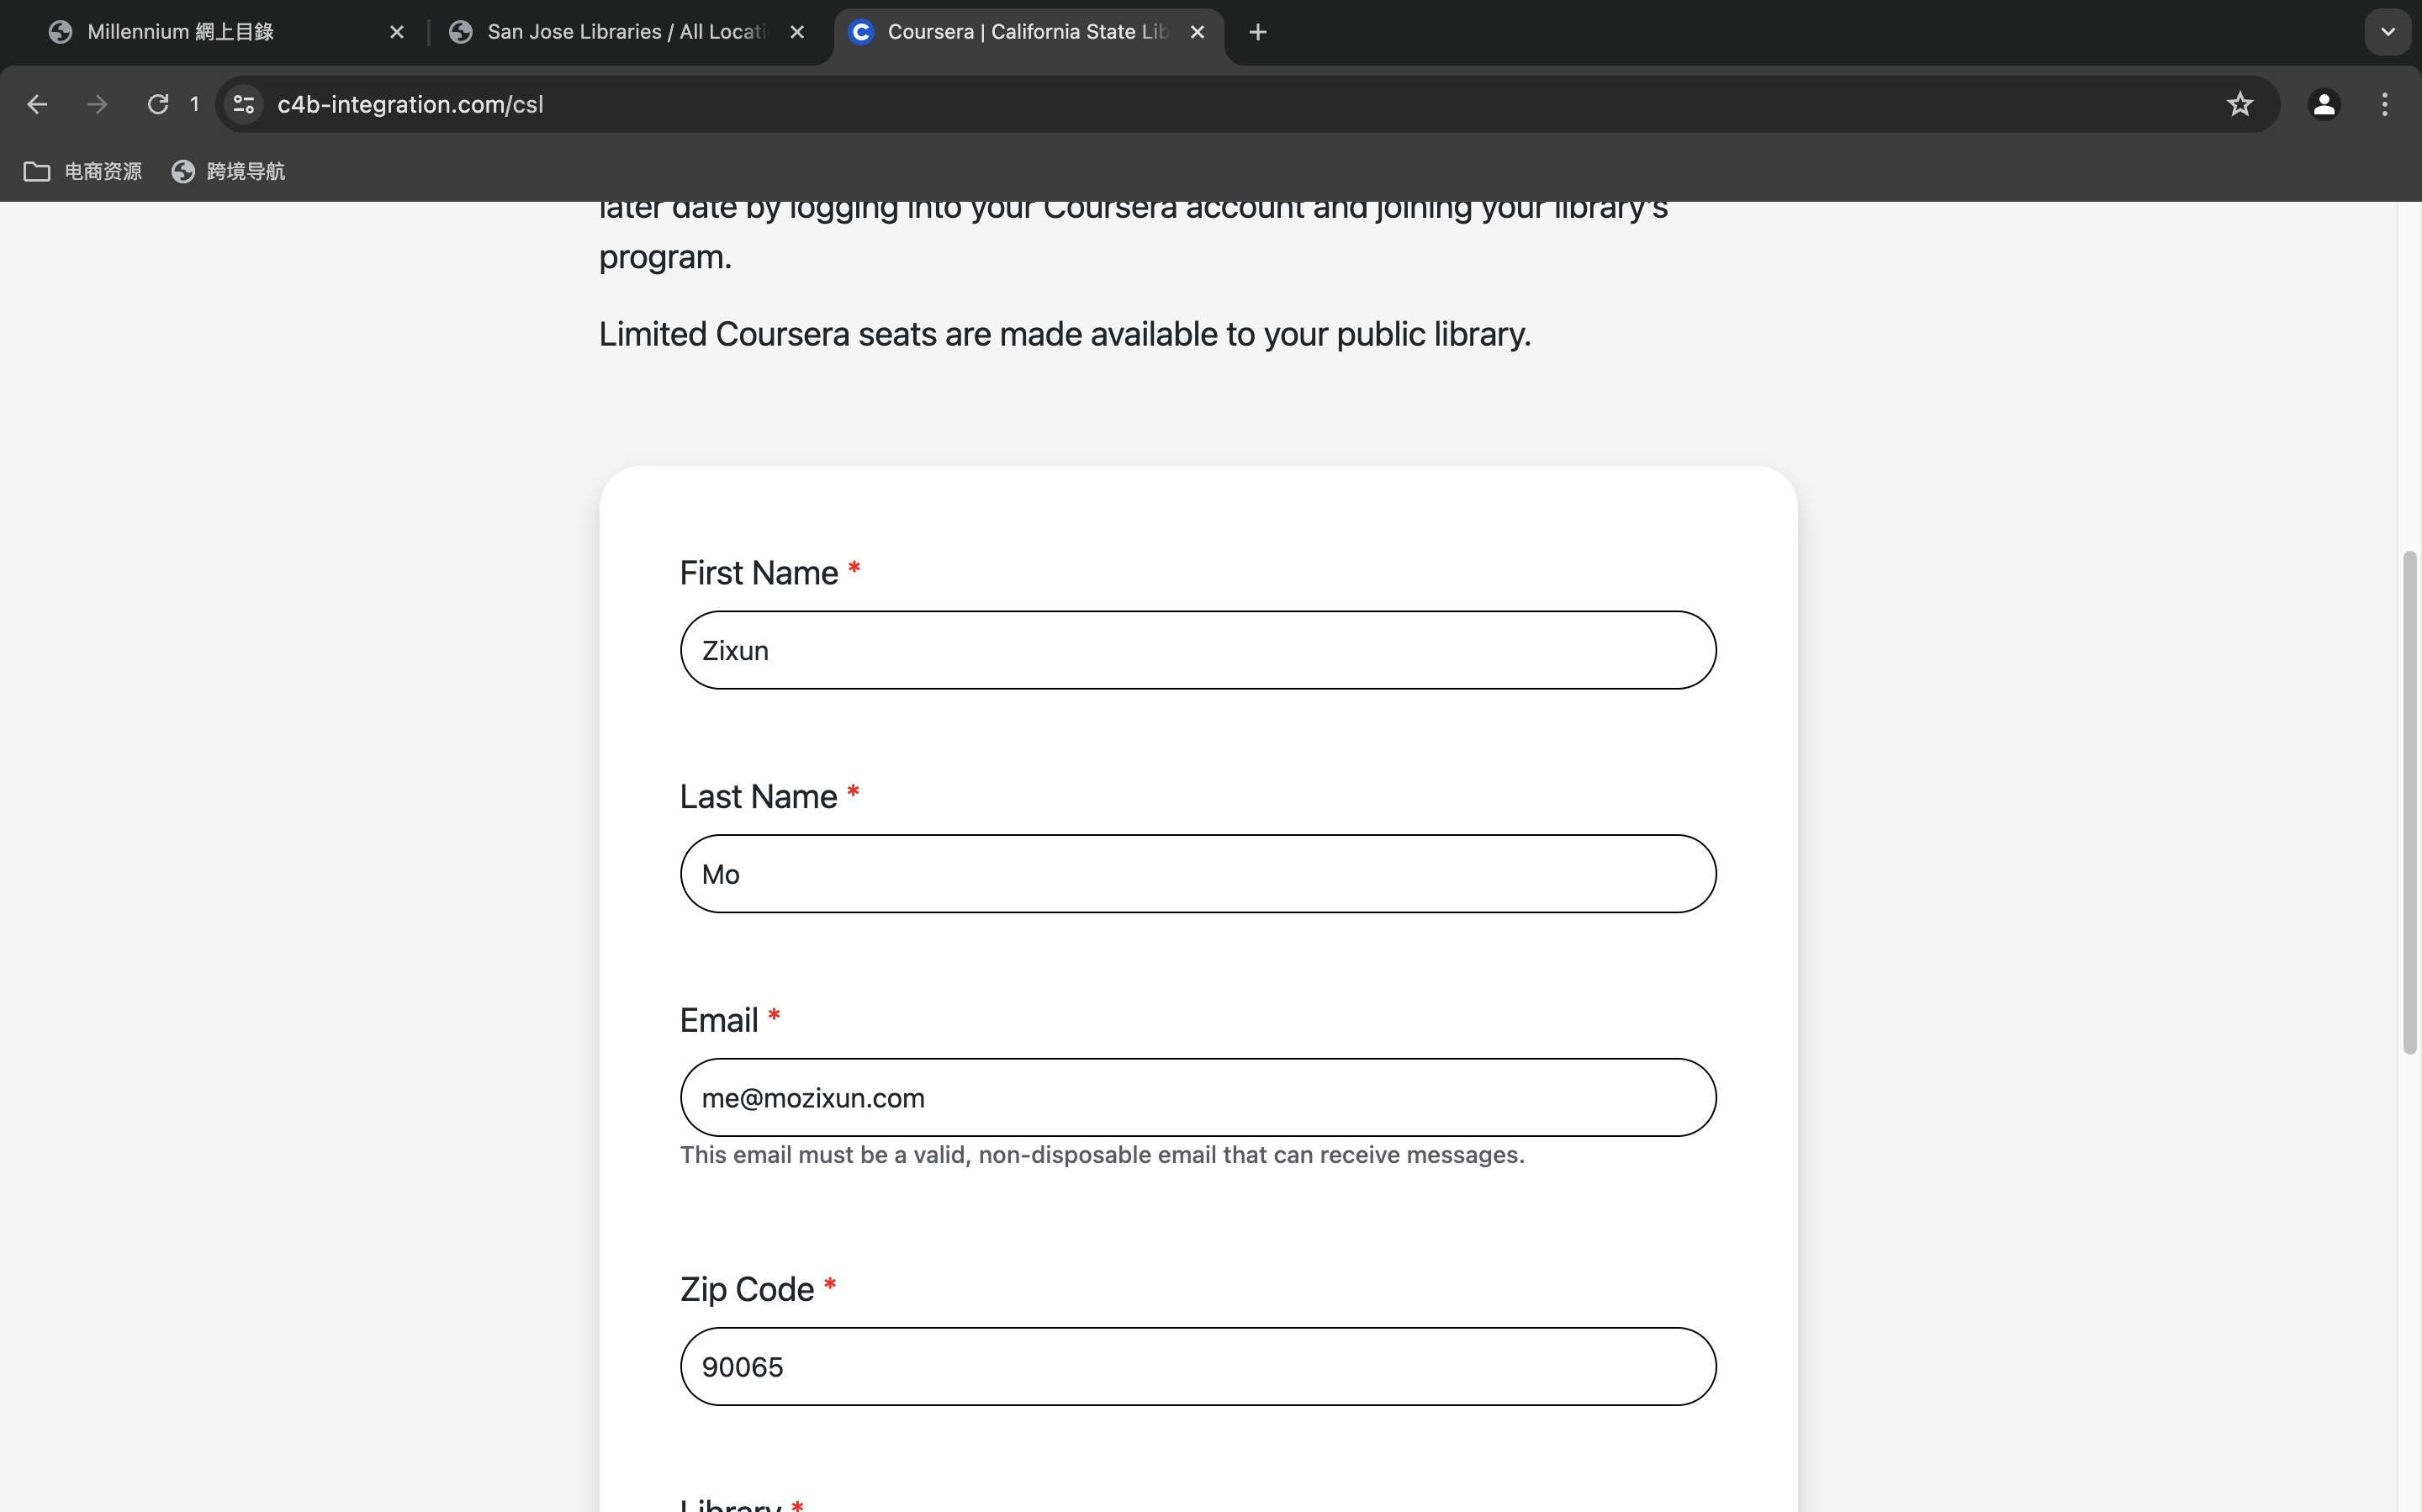Screen dimensions: 2422x1512
Task: Reload the current page
Action: pyautogui.click(x=158, y=104)
